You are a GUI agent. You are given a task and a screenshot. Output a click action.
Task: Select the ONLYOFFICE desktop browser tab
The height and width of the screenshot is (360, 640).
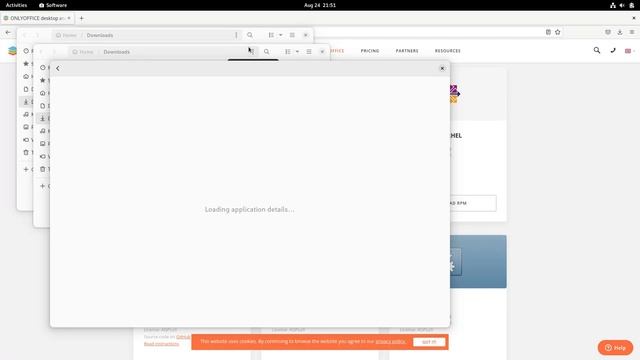tap(37, 18)
